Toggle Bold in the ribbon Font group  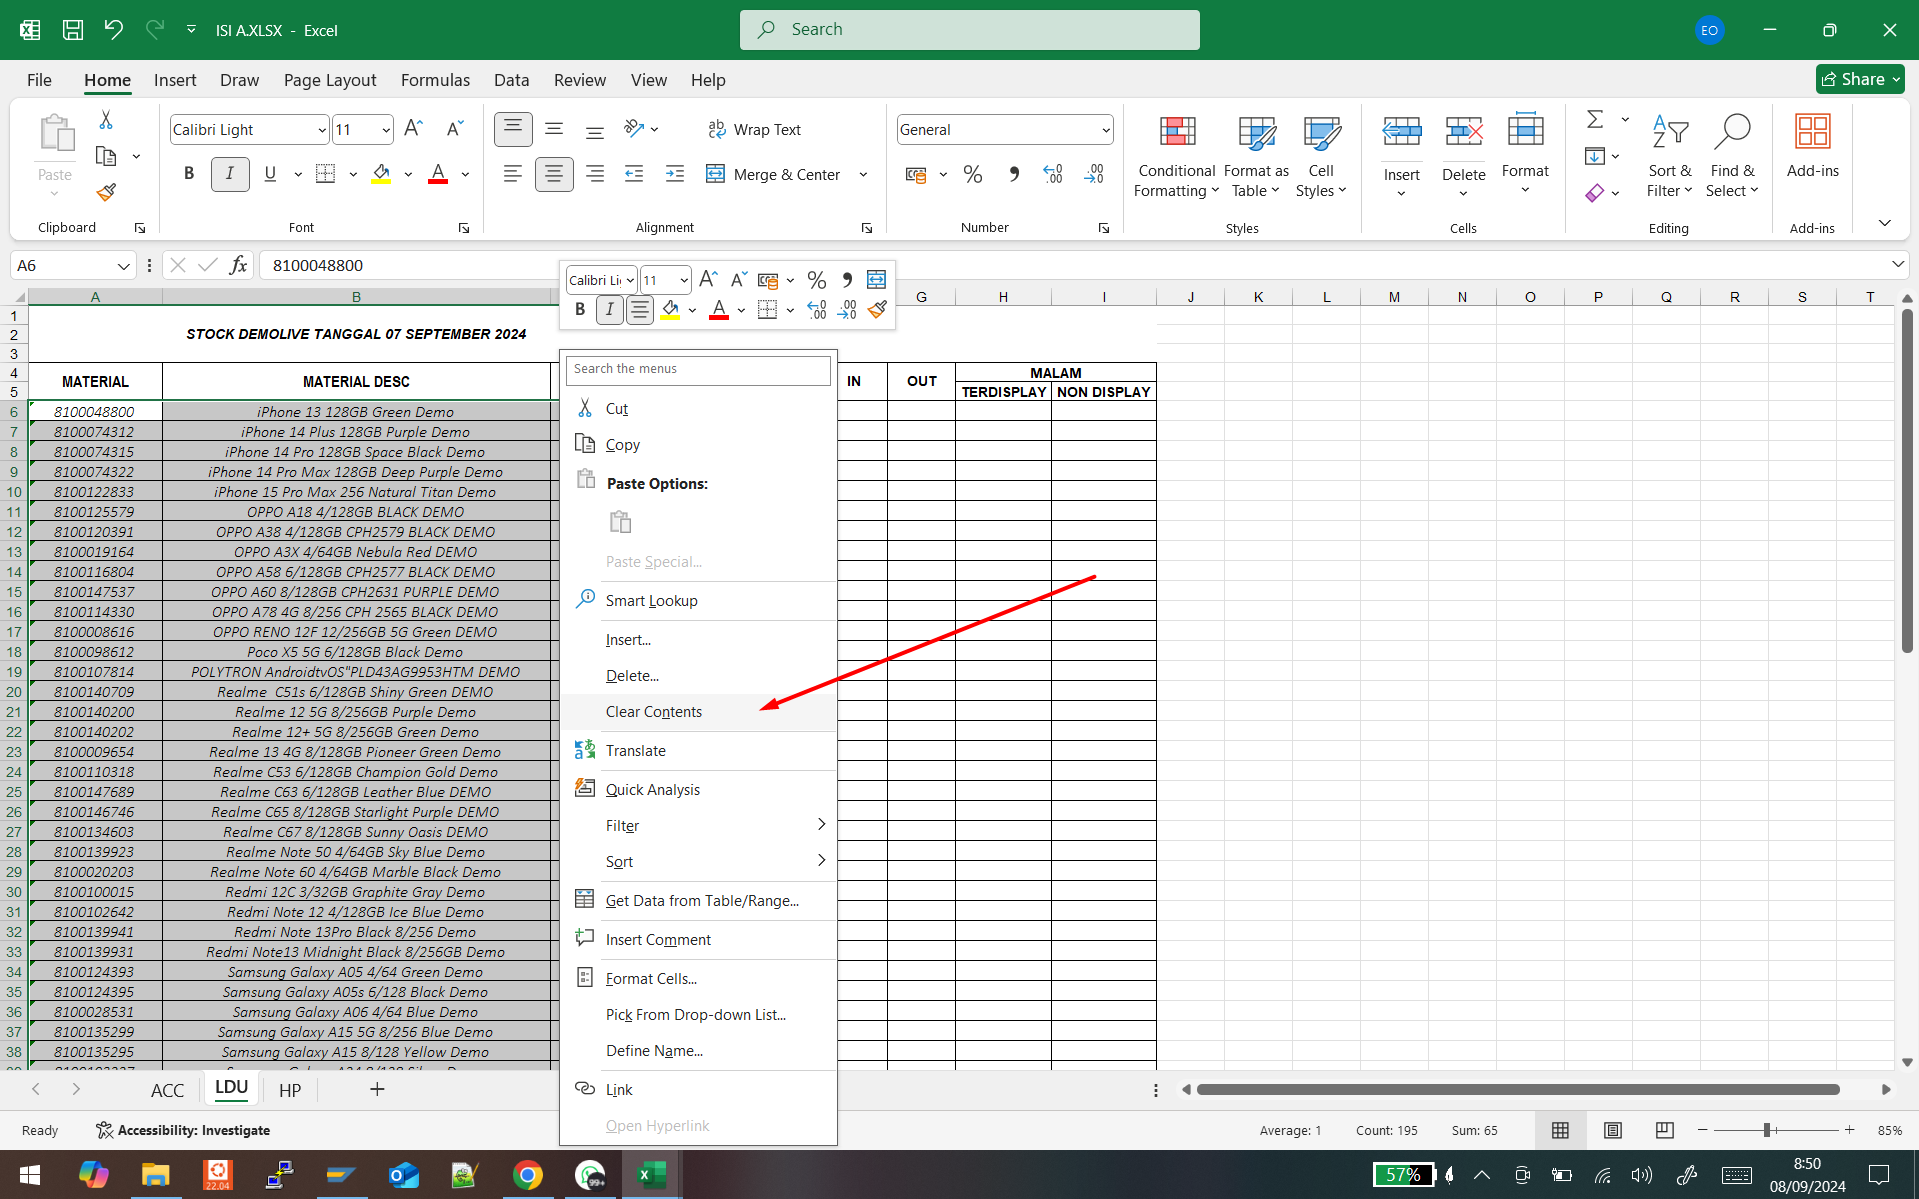coord(189,174)
